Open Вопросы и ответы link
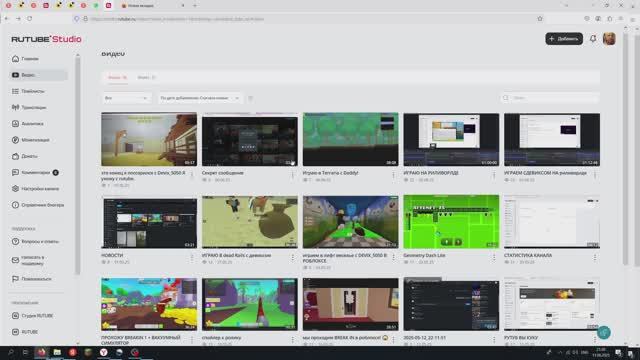This screenshot has width=640, height=360. coord(40,242)
